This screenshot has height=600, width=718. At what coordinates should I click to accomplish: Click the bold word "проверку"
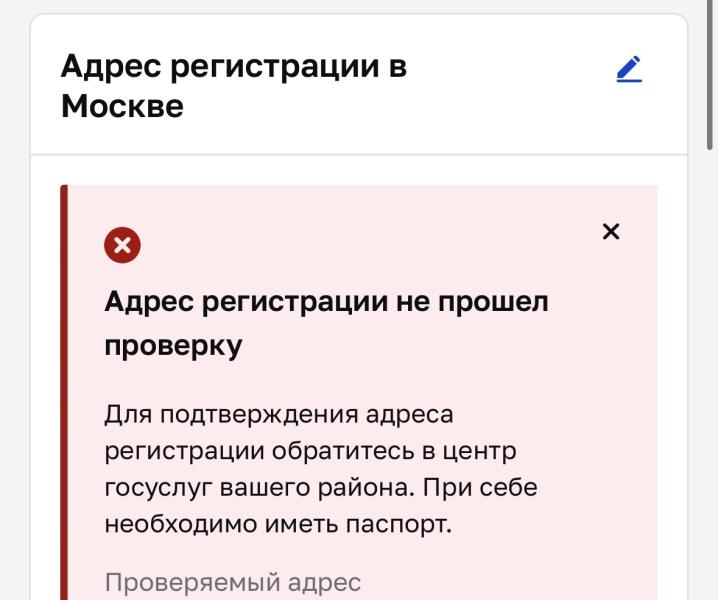click(x=173, y=346)
